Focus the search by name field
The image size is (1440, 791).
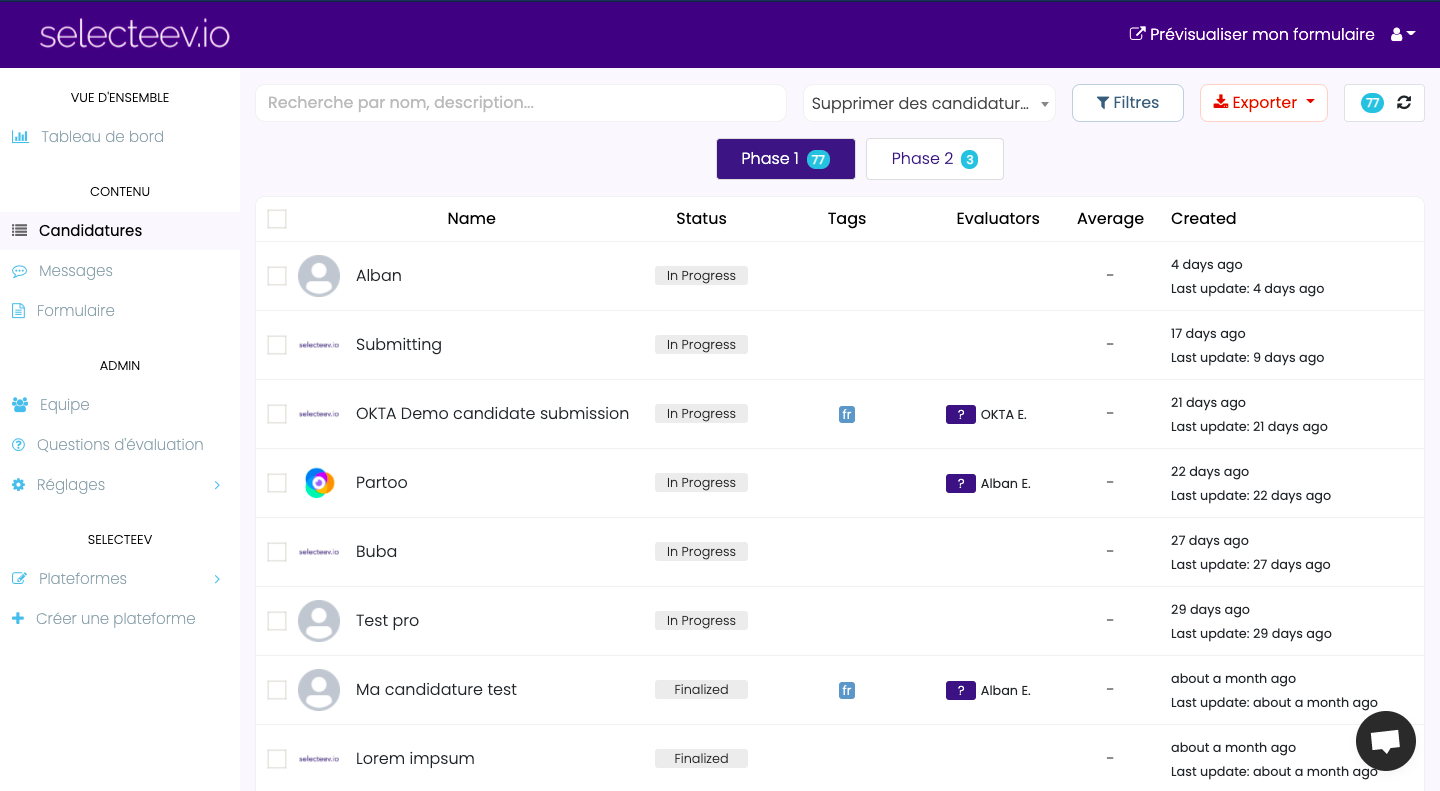[x=521, y=103]
